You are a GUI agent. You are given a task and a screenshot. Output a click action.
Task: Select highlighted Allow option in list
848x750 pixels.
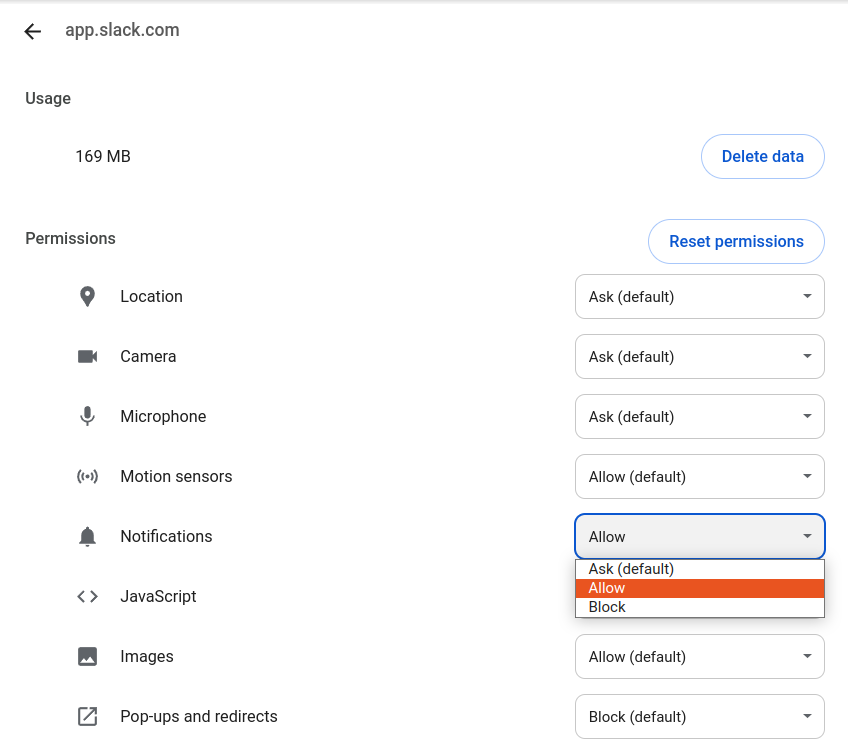[699, 588]
